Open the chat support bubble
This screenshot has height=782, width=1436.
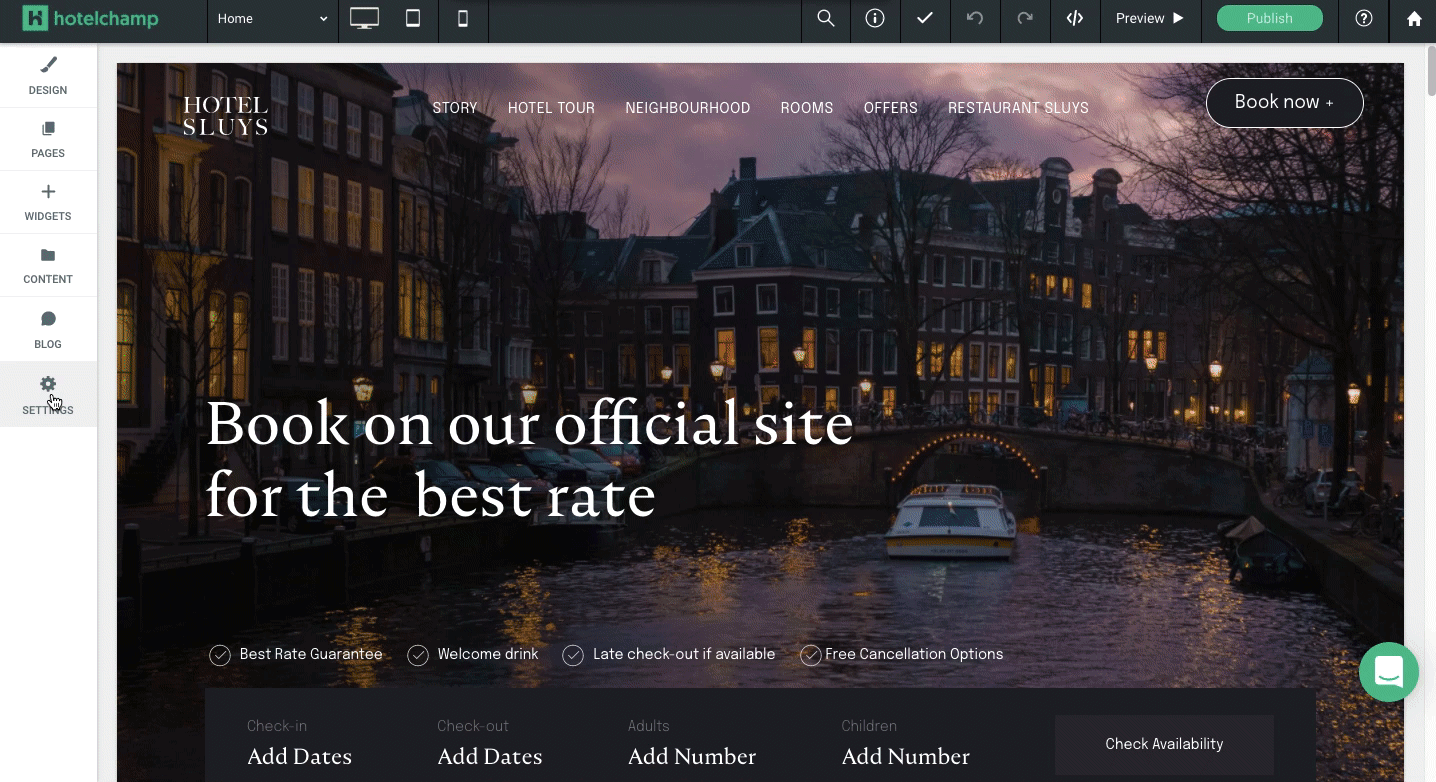click(x=1389, y=672)
